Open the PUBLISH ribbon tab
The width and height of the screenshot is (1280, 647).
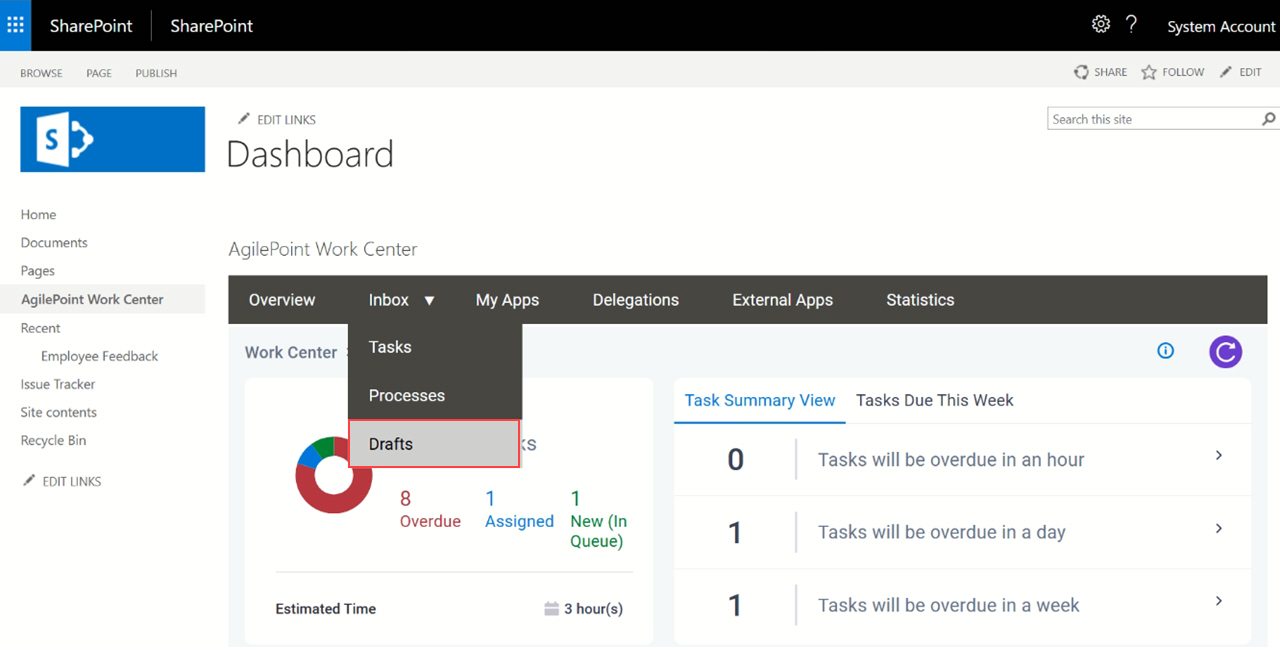pos(156,73)
